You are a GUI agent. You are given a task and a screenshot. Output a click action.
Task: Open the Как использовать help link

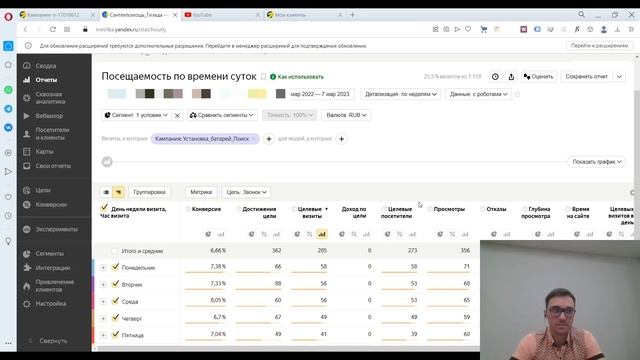(297, 77)
